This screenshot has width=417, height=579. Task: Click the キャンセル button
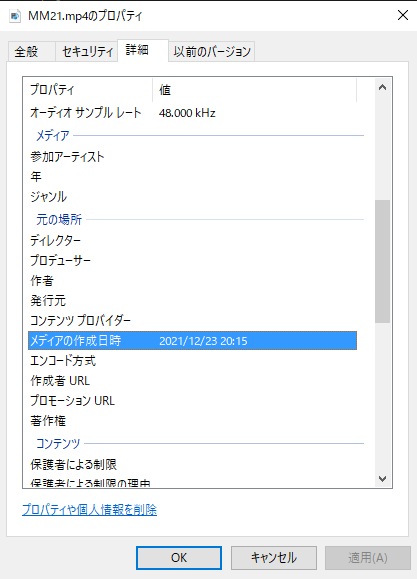click(x=274, y=558)
